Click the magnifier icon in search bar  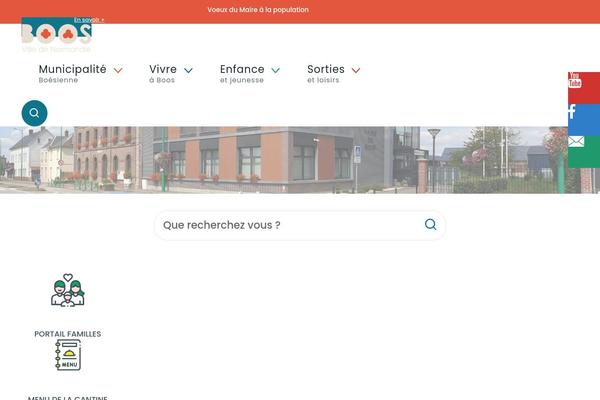point(430,224)
